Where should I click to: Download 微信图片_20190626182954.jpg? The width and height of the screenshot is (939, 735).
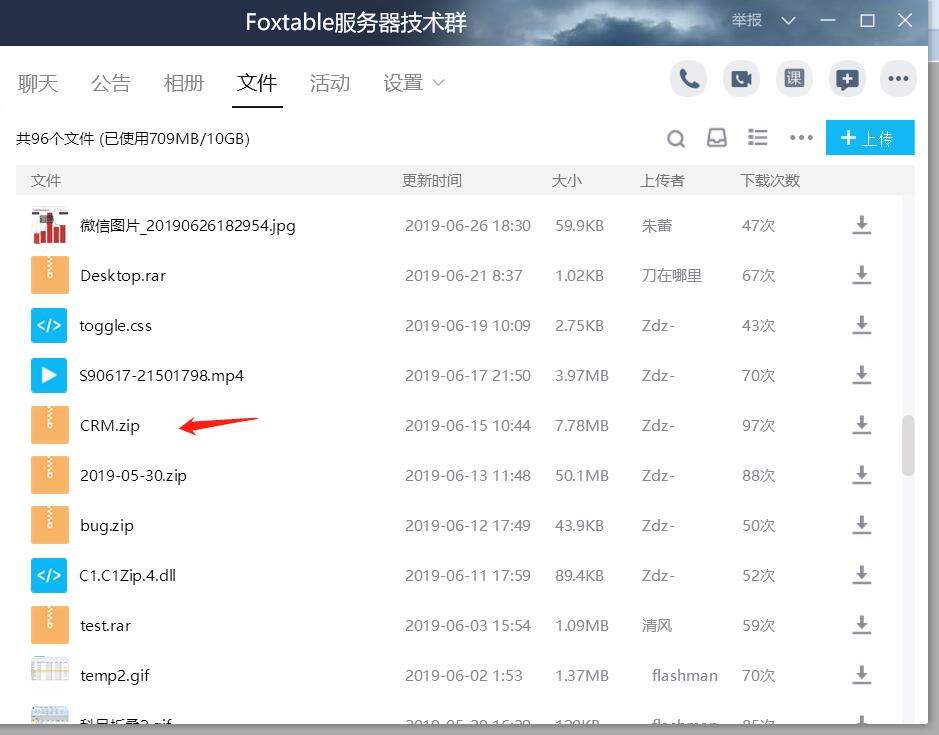[861, 225]
